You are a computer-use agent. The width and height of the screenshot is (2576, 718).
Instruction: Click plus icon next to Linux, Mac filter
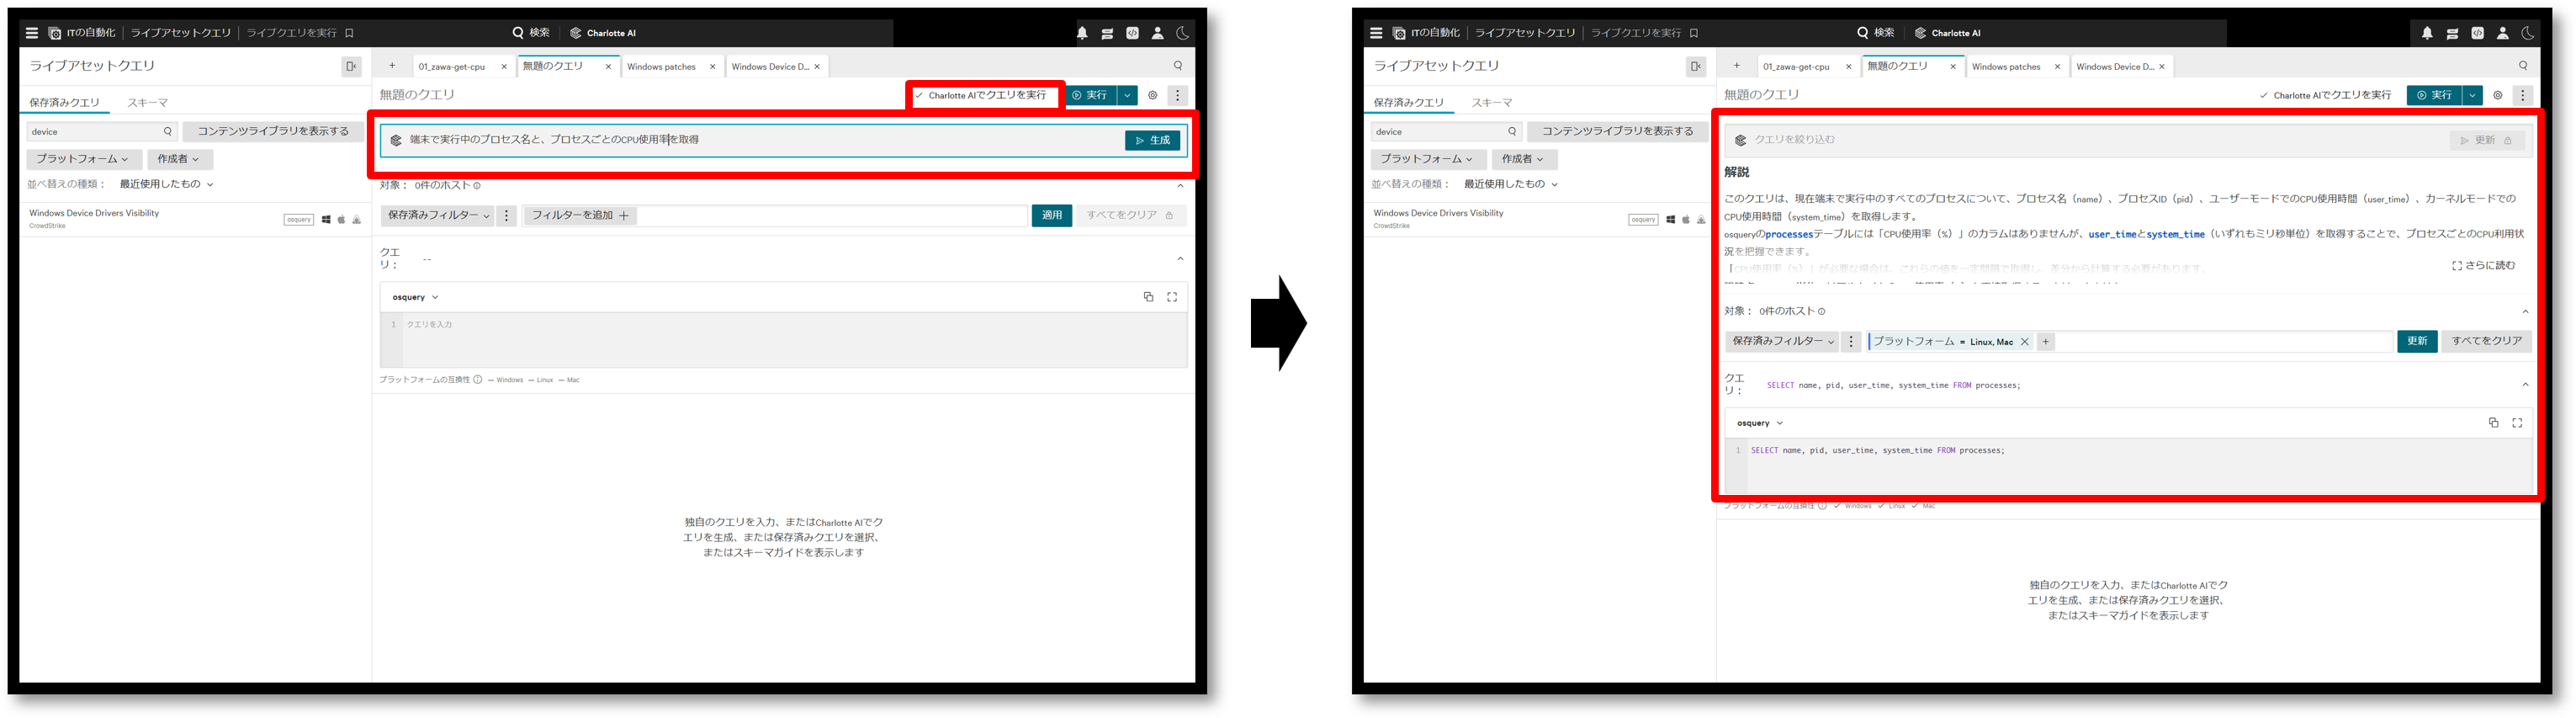click(x=2046, y=342)
